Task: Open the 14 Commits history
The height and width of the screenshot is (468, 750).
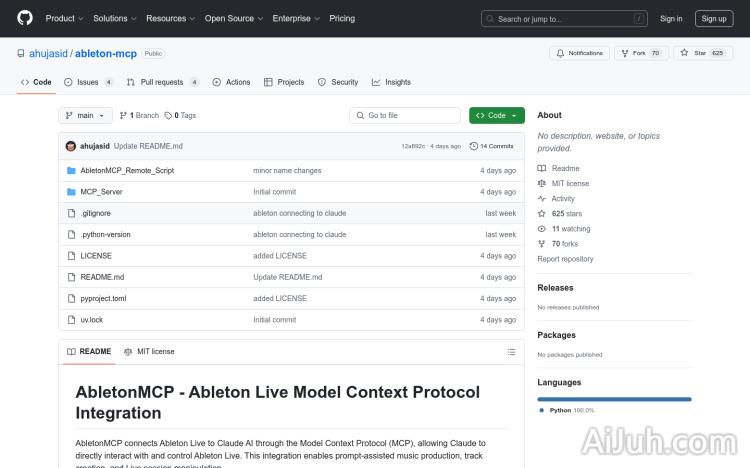Action: coord(496,146)
